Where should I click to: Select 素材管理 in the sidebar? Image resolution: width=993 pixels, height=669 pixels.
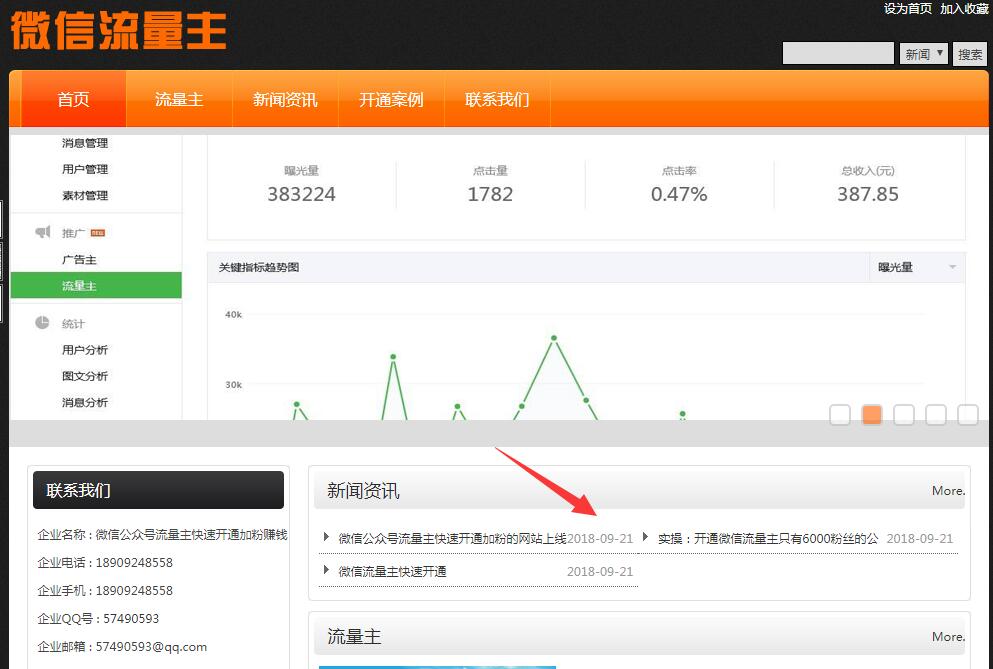(85, 195)
